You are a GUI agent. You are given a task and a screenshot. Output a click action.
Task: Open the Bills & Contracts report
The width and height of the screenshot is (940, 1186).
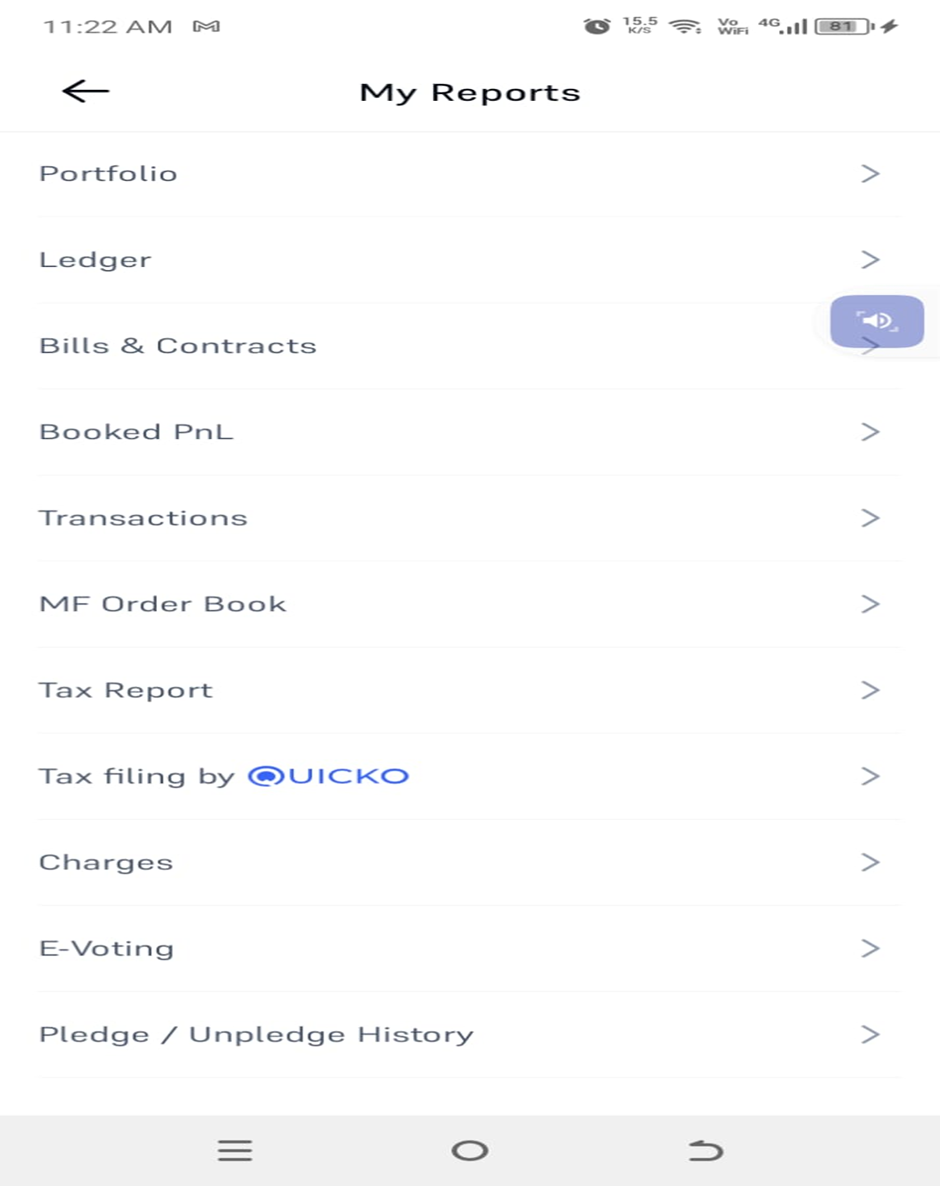tap(470, 346)
